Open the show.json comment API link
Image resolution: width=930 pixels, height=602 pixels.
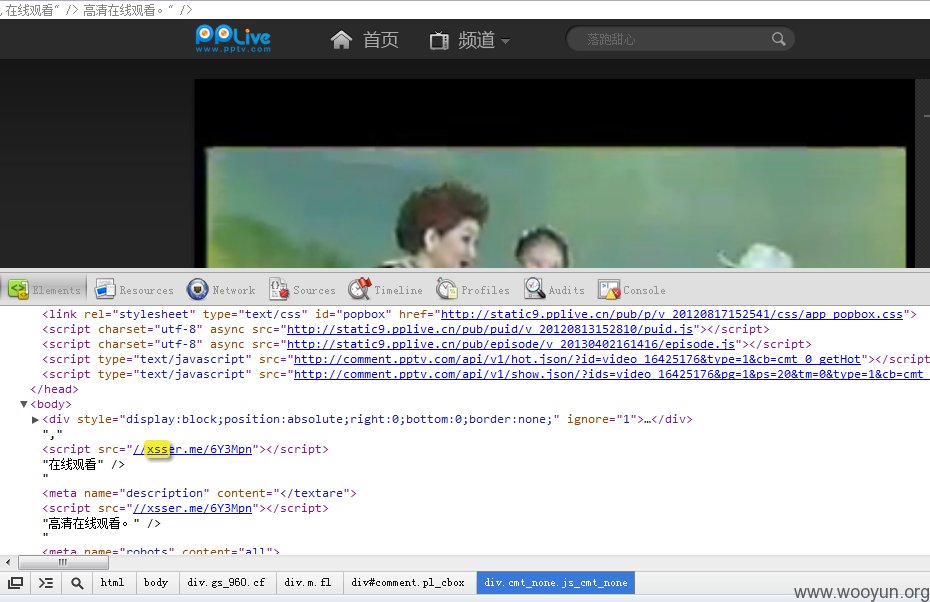pos(611,374)
